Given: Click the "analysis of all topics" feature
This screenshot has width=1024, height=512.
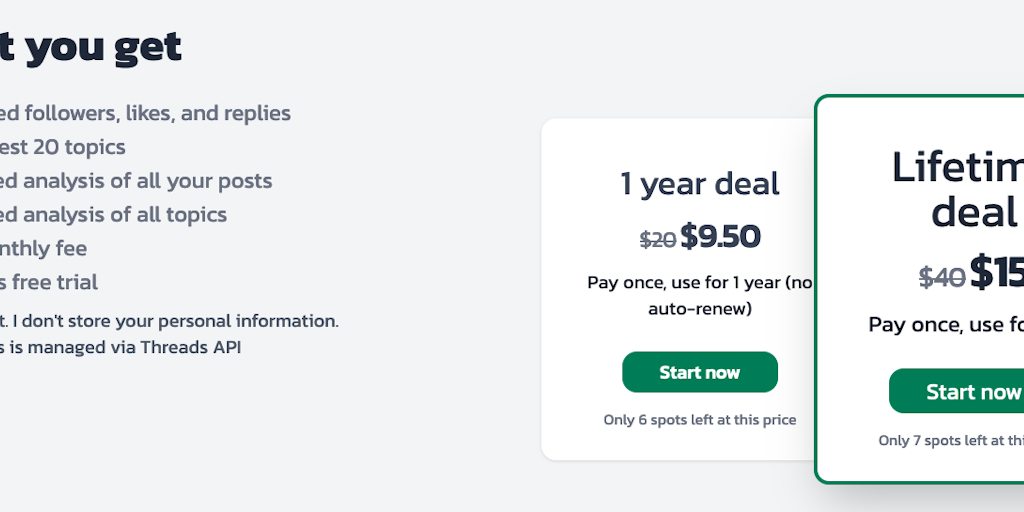Looking at the screenshot, I should coord(113,215).
